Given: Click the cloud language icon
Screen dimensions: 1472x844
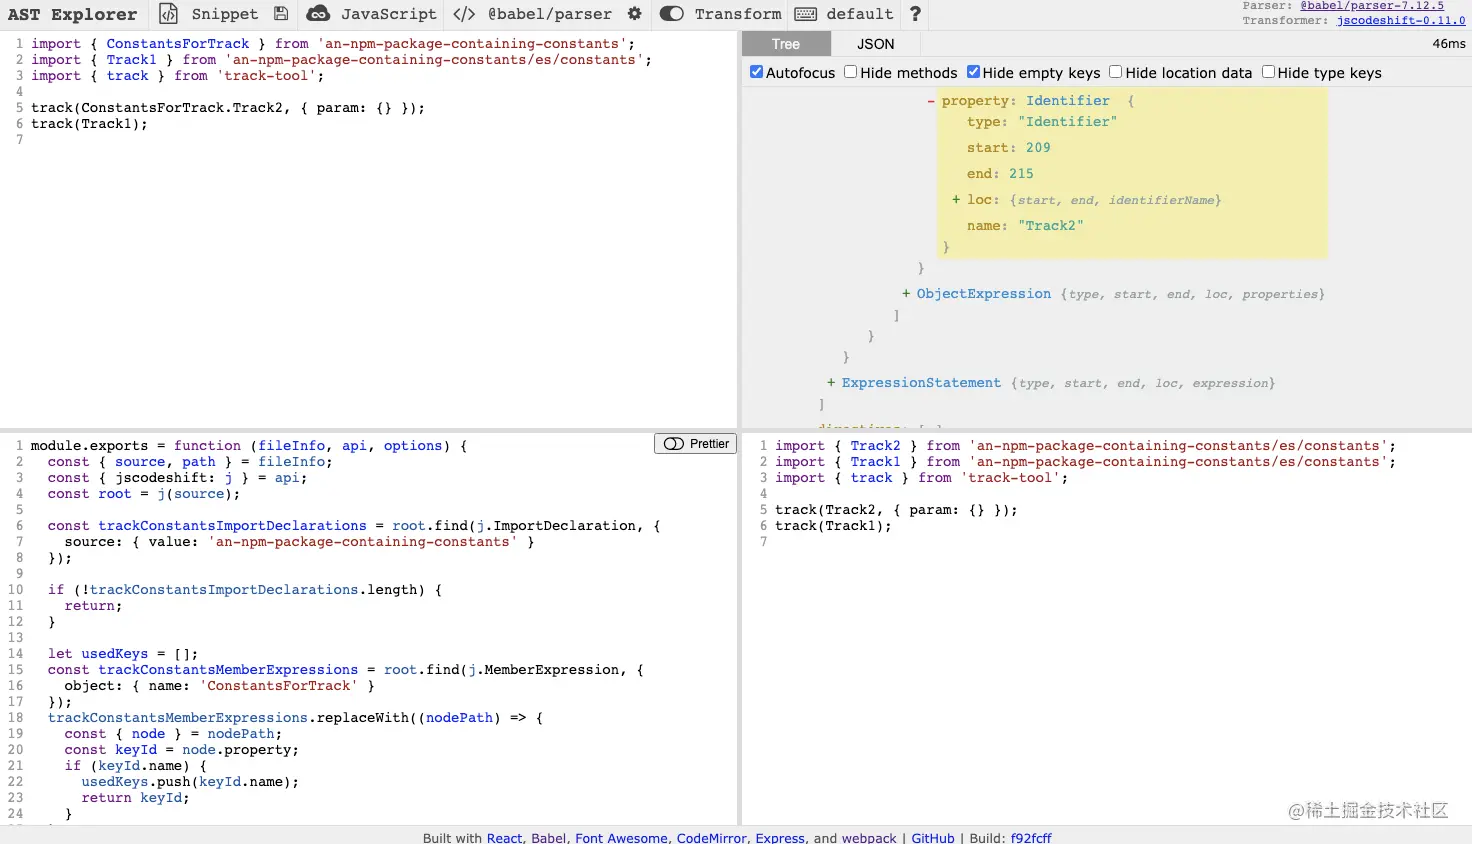Looking at the screenshot, I should pos(318,14).
